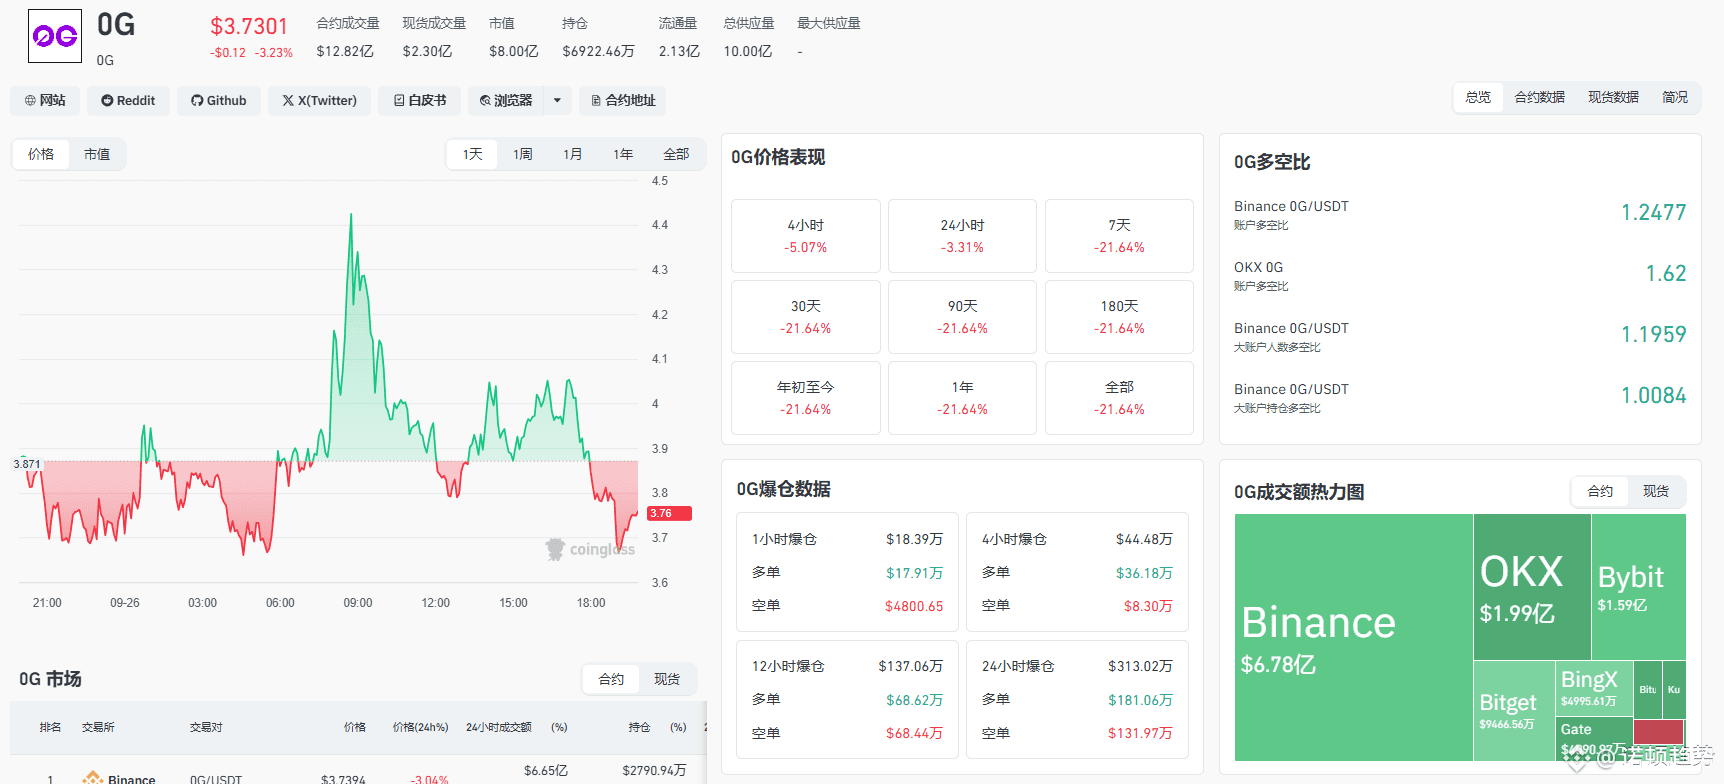
Task: Copy the 合约地址 contract address
Action: 623,100
